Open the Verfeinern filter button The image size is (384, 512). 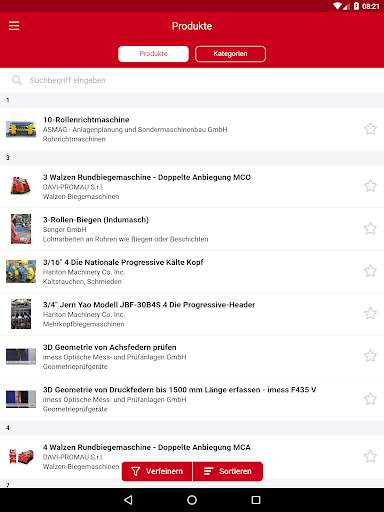[157, 471]
